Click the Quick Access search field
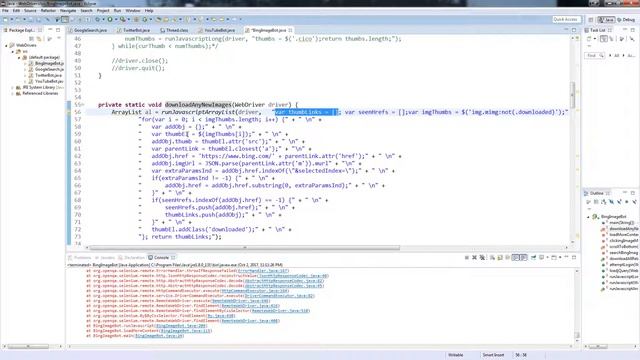 (567, 19)
